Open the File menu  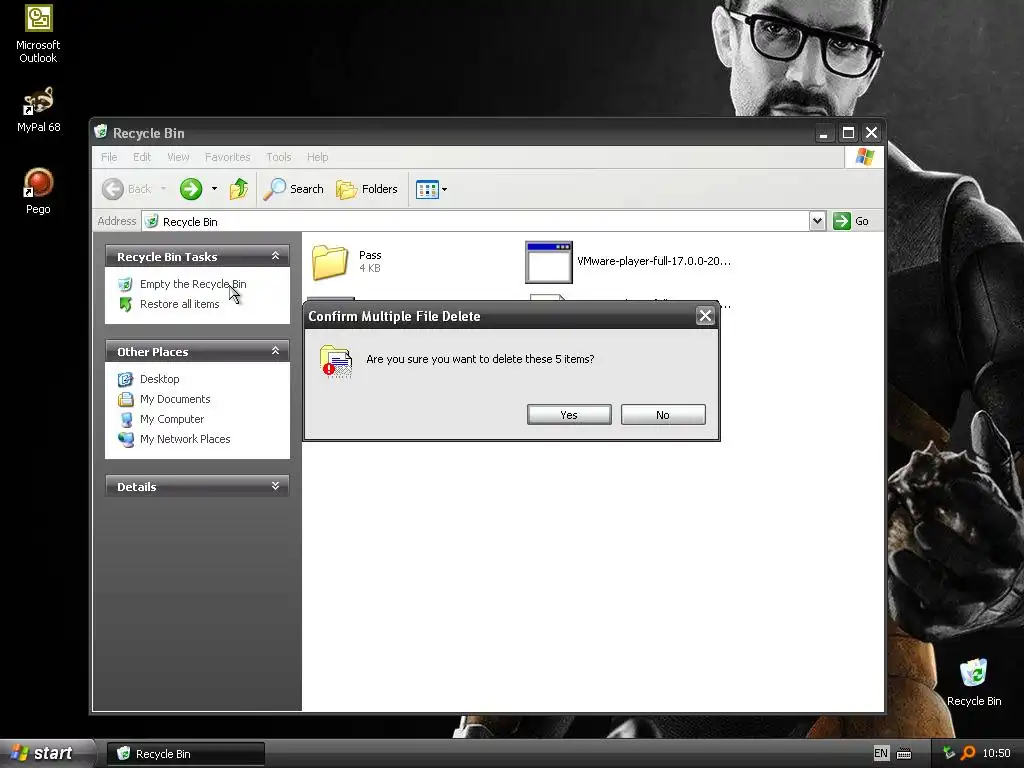coord(109,157)
